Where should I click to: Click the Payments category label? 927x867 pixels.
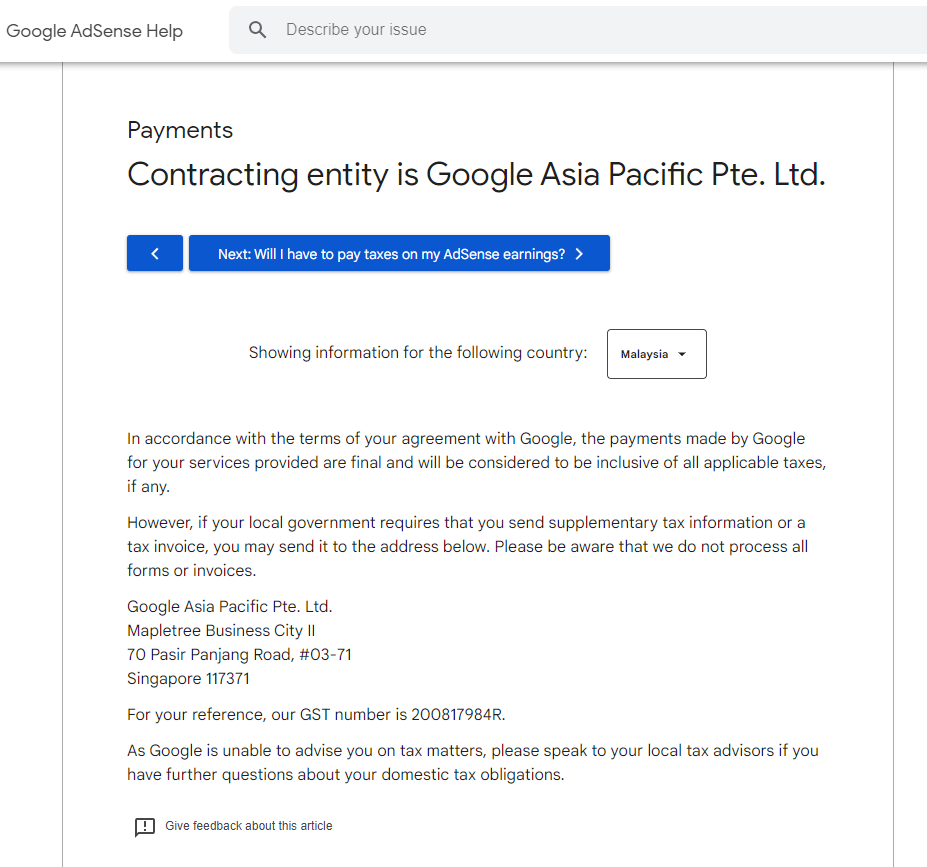(180, 130)
